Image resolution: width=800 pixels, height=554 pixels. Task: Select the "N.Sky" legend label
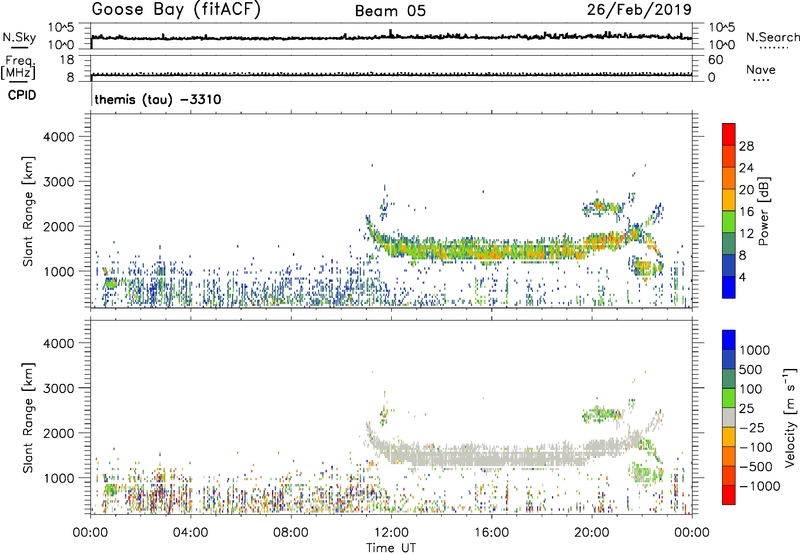[x=19, y=37]
